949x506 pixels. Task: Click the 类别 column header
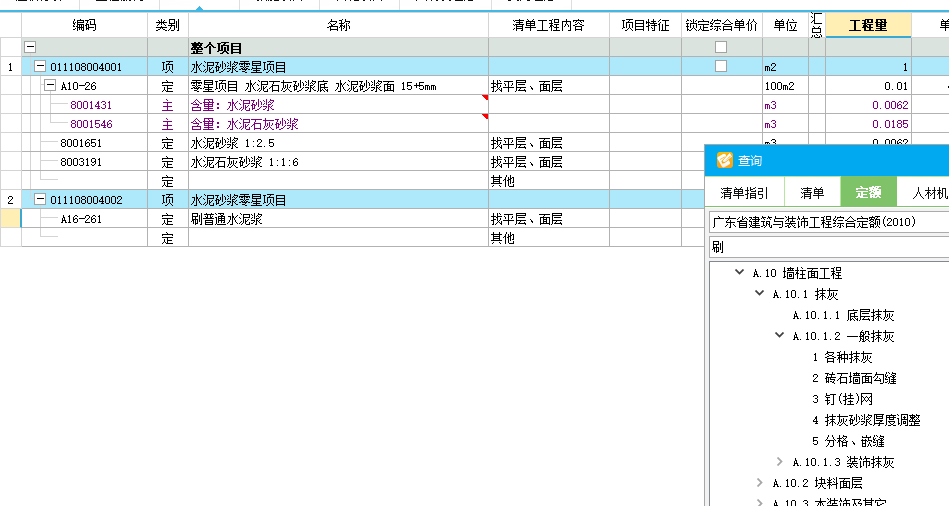(168, 25)
